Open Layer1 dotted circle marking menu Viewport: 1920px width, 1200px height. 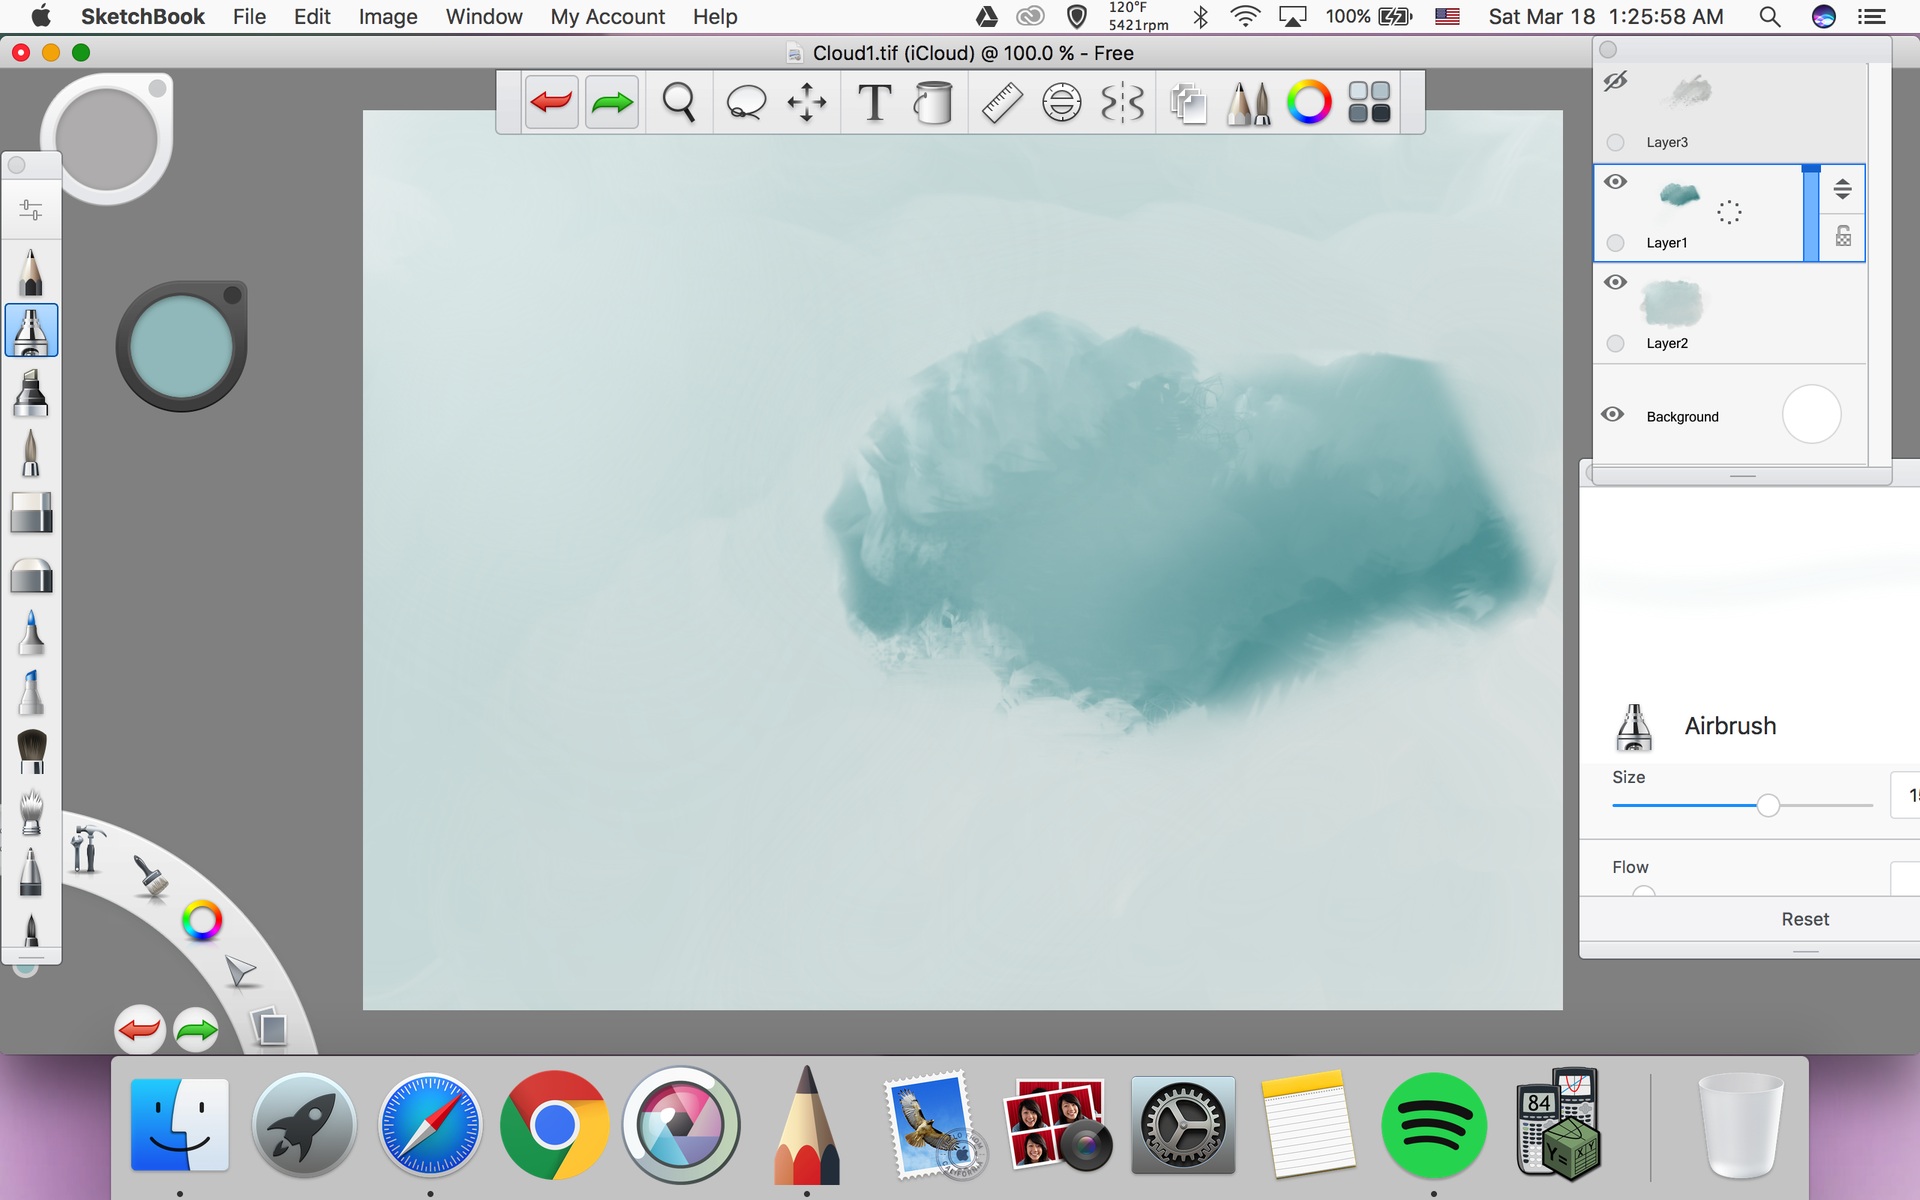coord(1729,211)
